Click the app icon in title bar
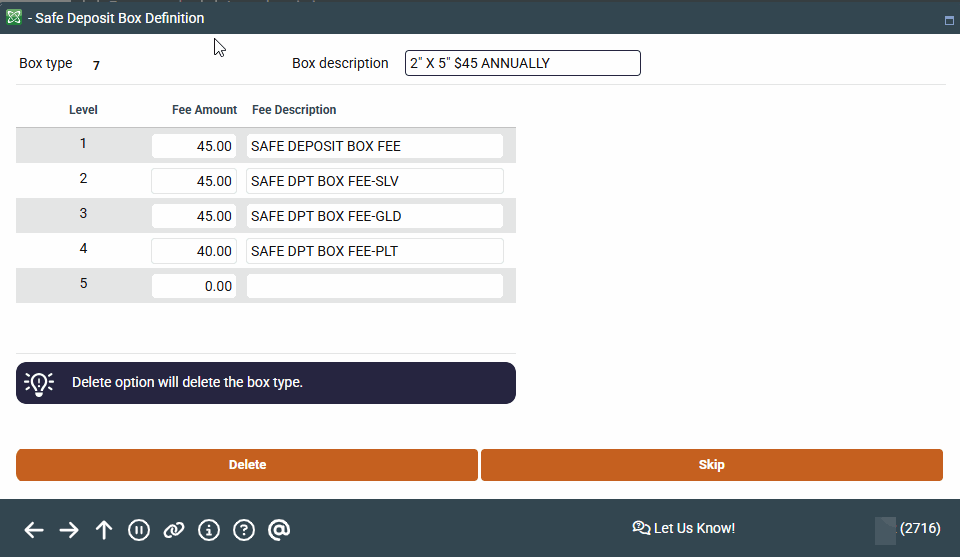Image resolution: width=960 pixels, height=557 pixels. click(14, 18)
